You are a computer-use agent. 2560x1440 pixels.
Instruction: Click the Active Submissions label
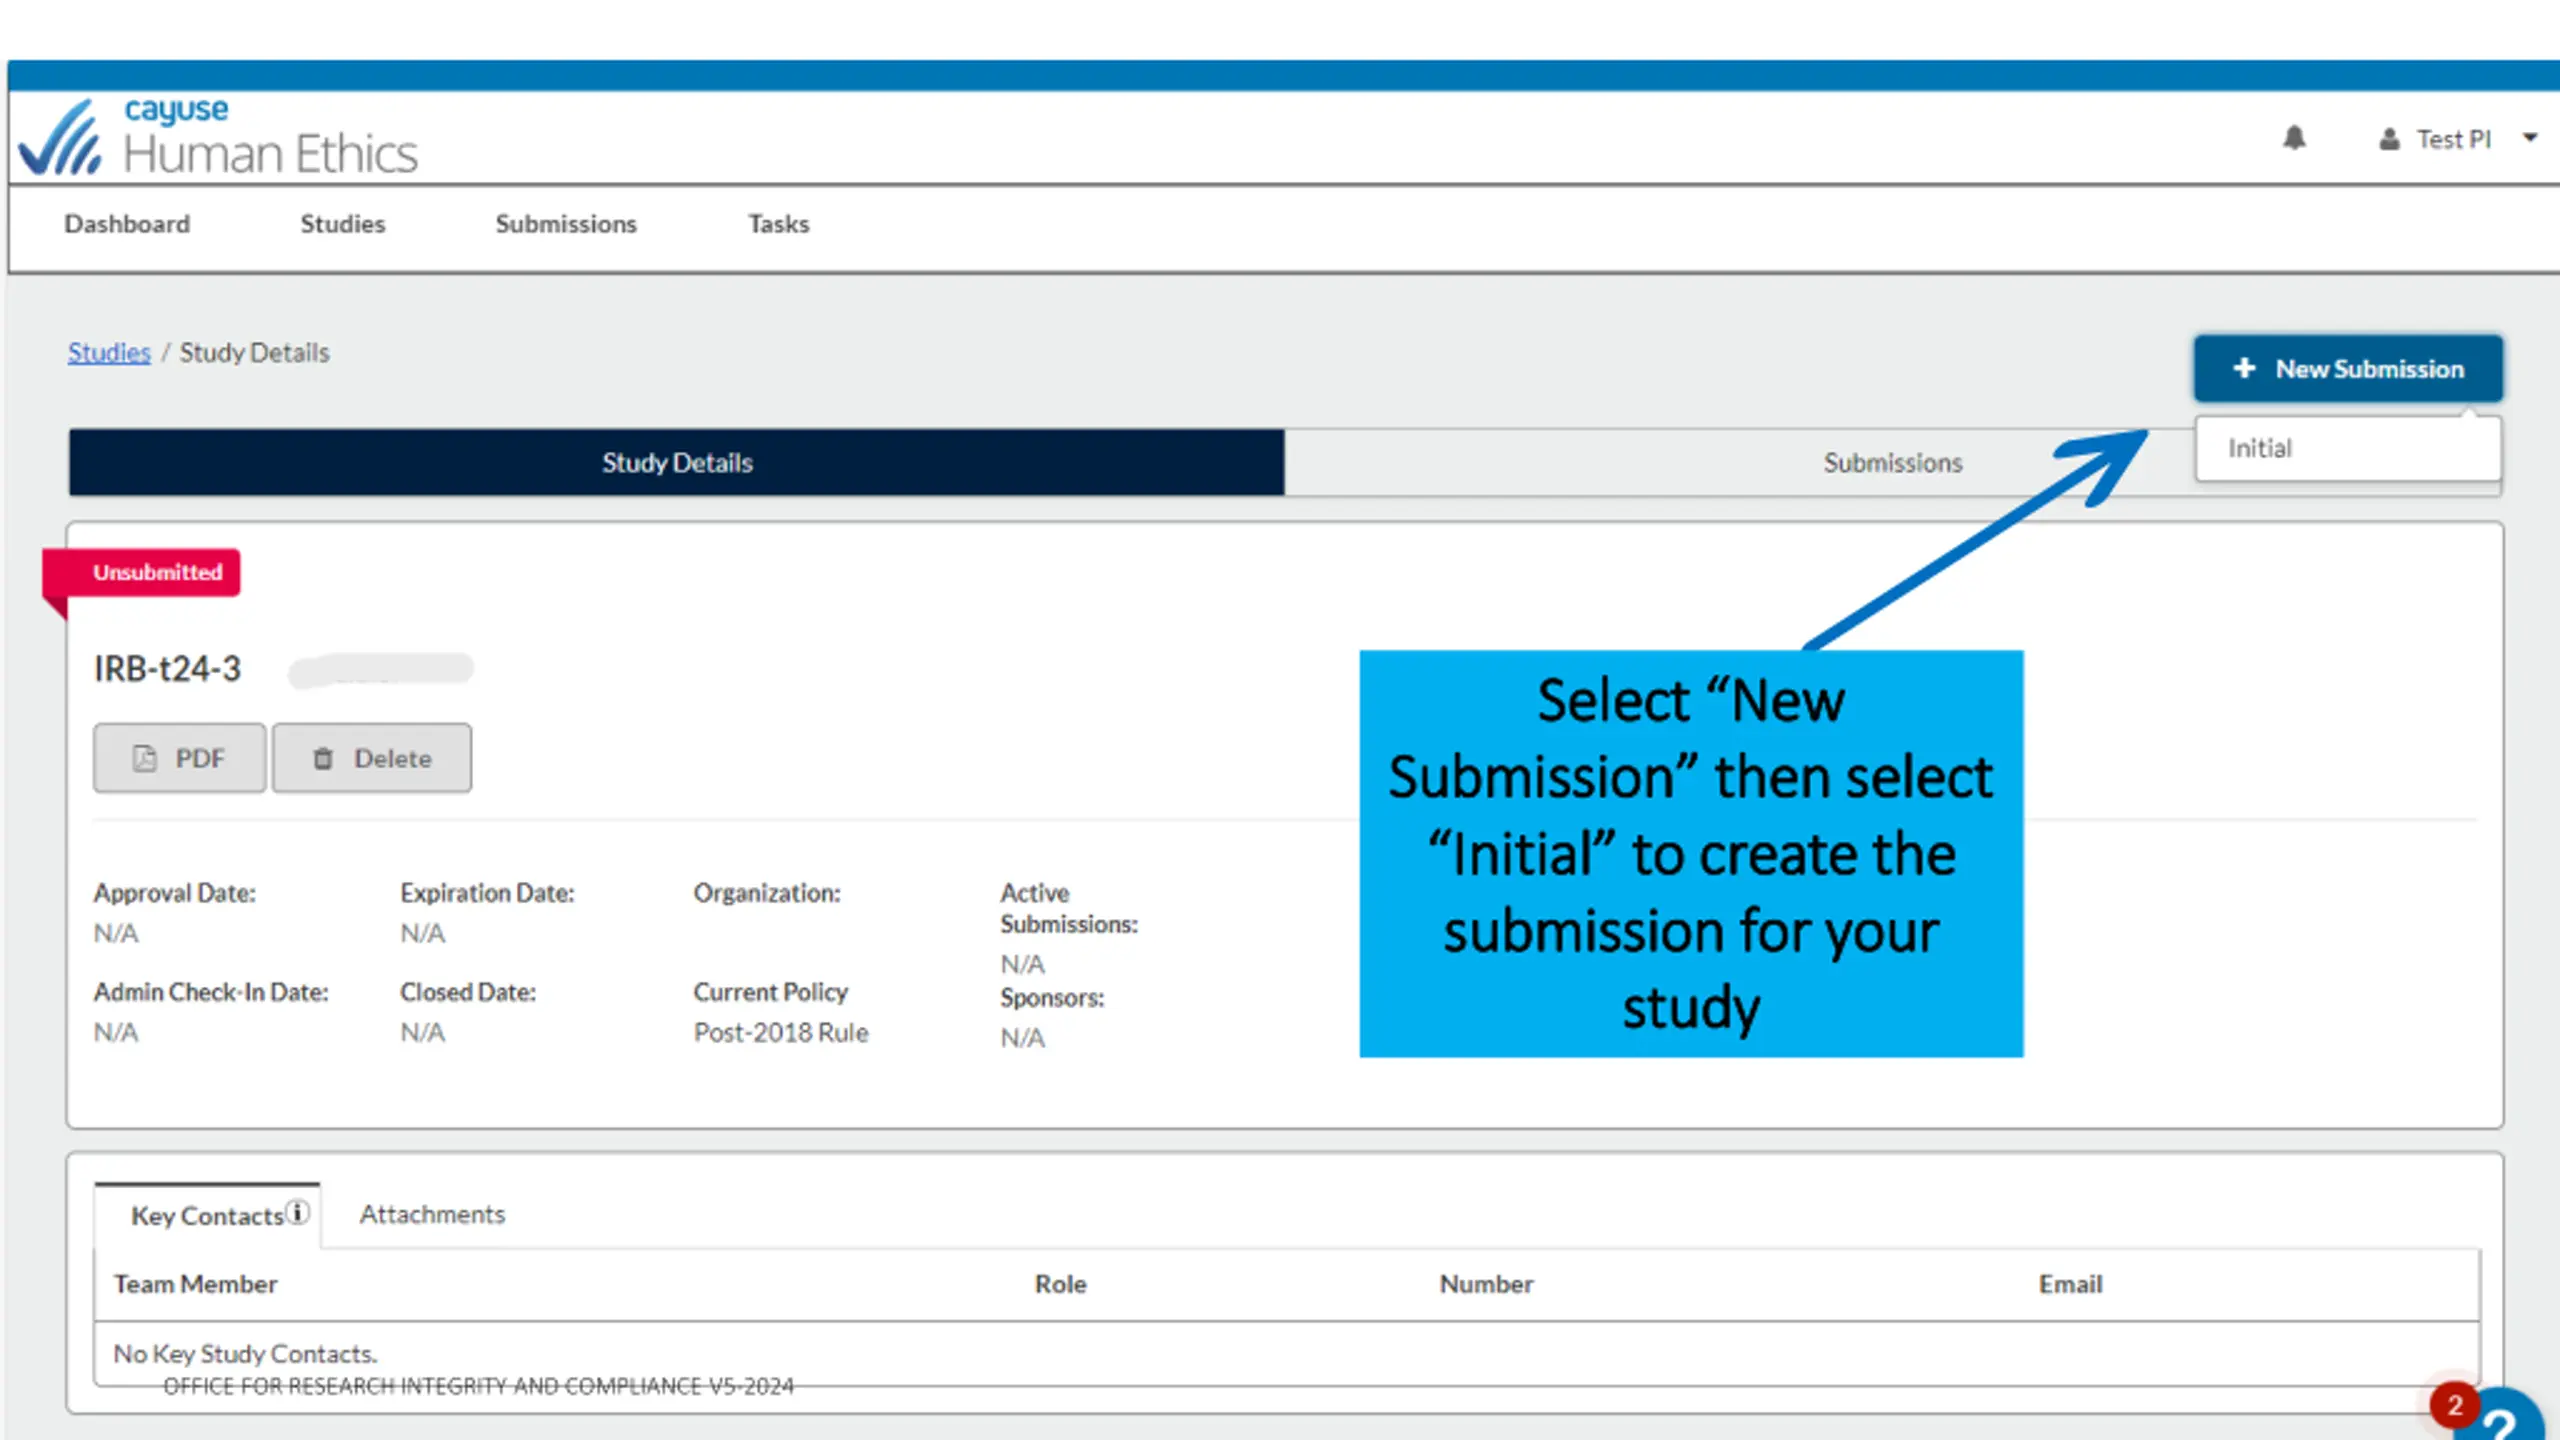click(x=1069, y=908)
